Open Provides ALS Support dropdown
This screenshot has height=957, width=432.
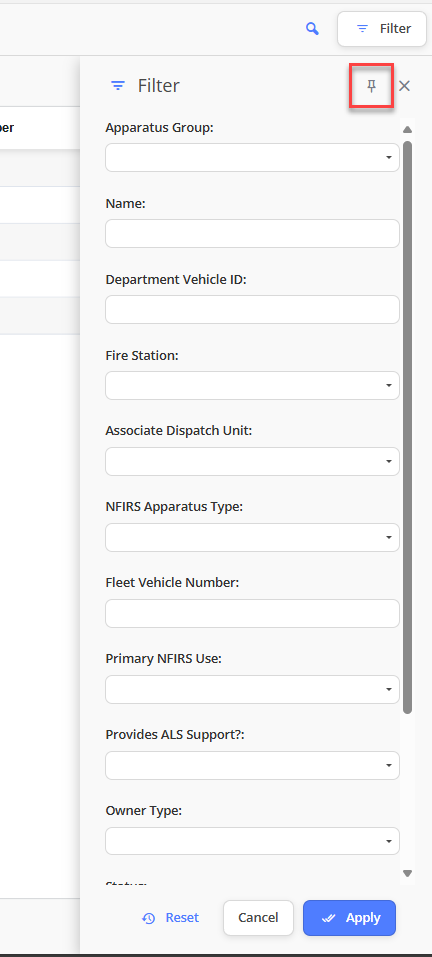[253, 765]
